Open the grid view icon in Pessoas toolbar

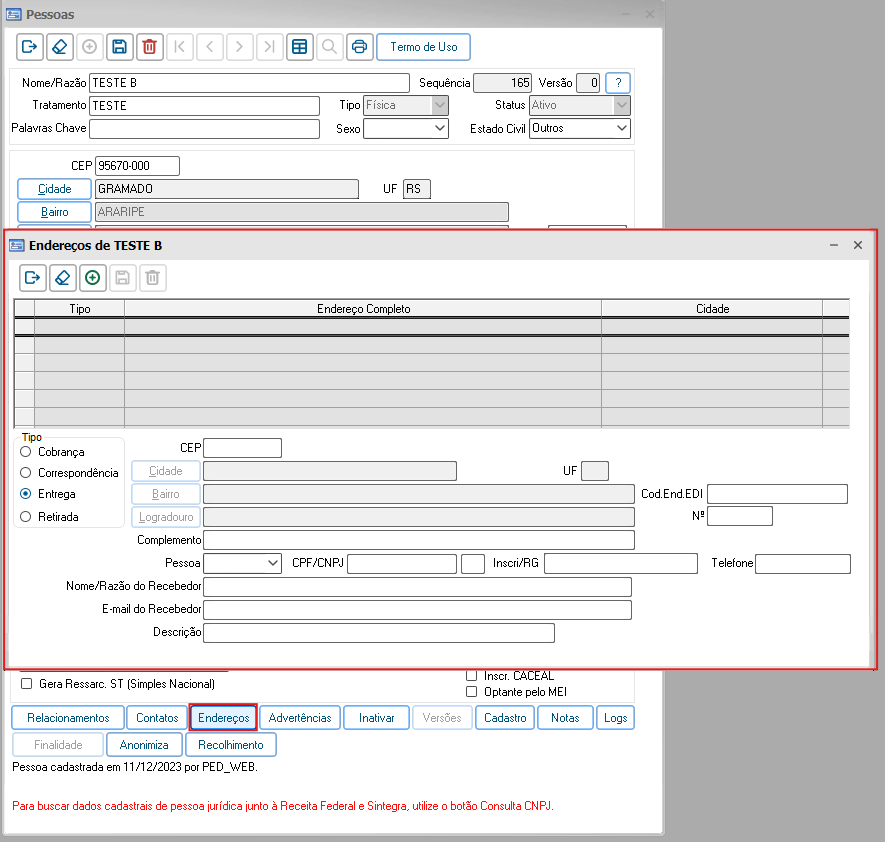[300, 47]
